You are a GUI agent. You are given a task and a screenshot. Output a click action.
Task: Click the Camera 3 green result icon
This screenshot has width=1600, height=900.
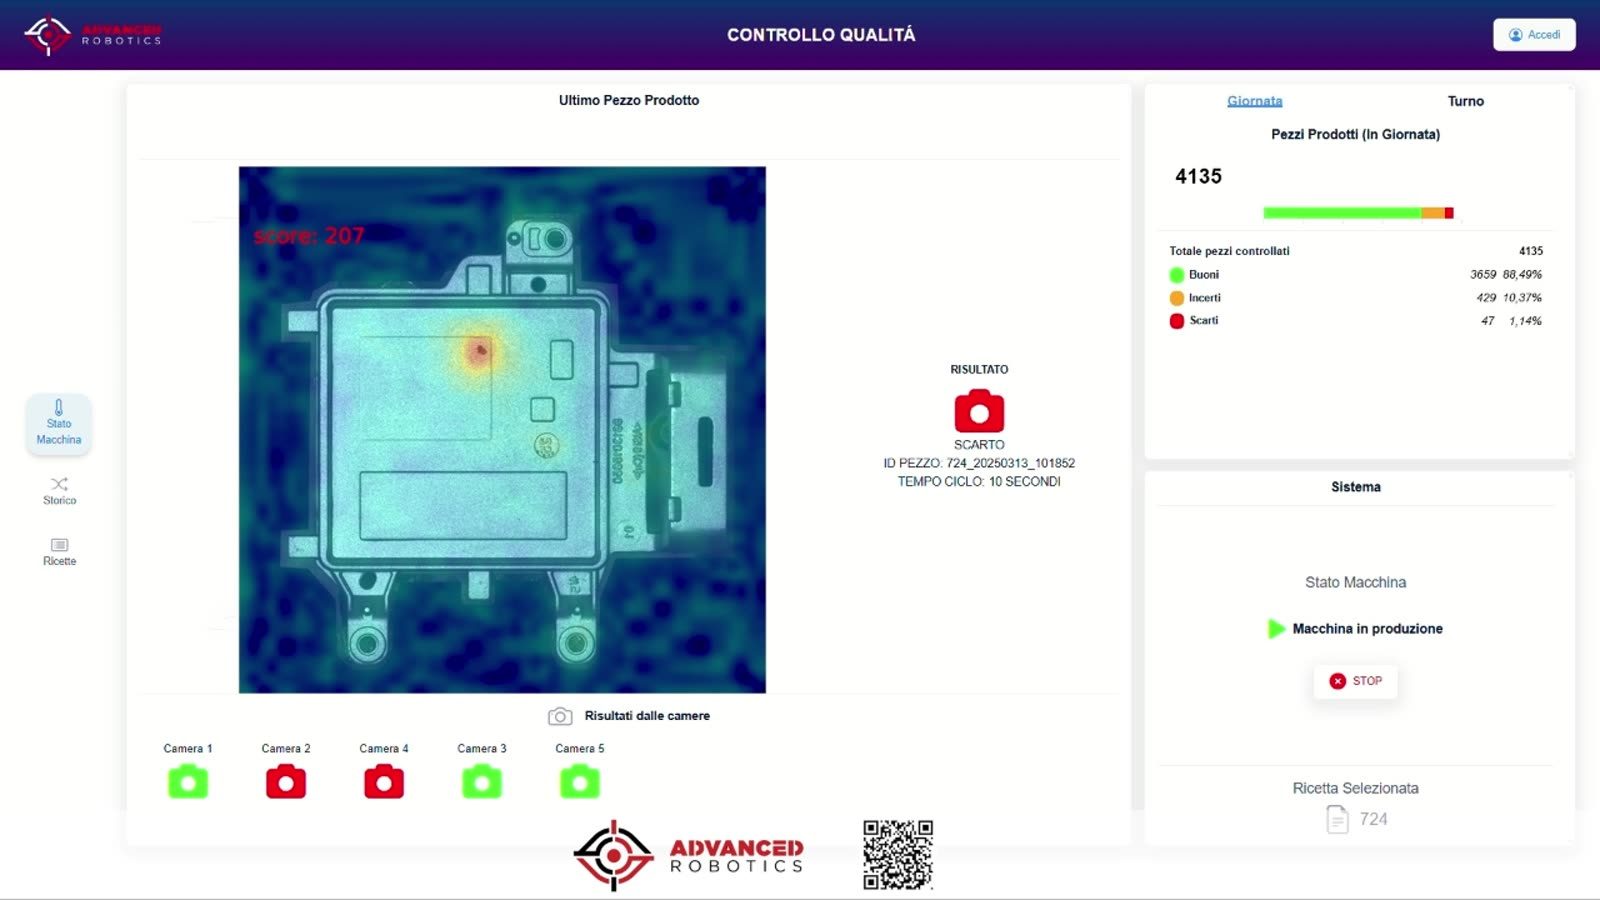[482, 782]
